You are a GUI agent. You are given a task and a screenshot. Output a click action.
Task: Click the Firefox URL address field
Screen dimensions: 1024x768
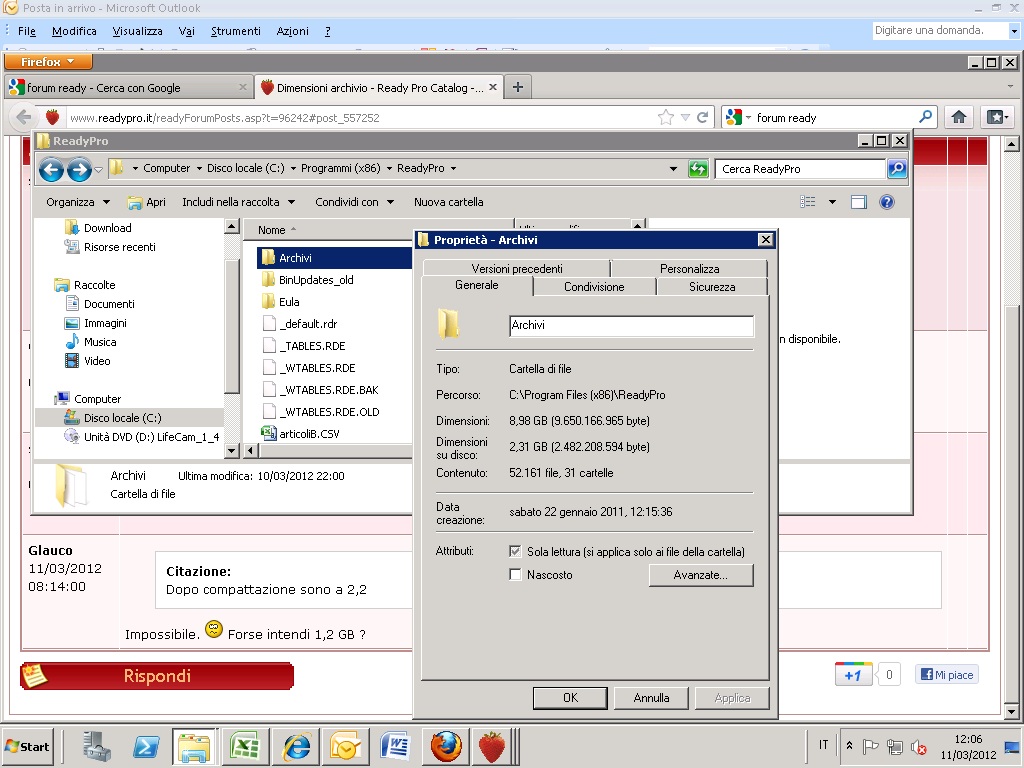[359, 118]
